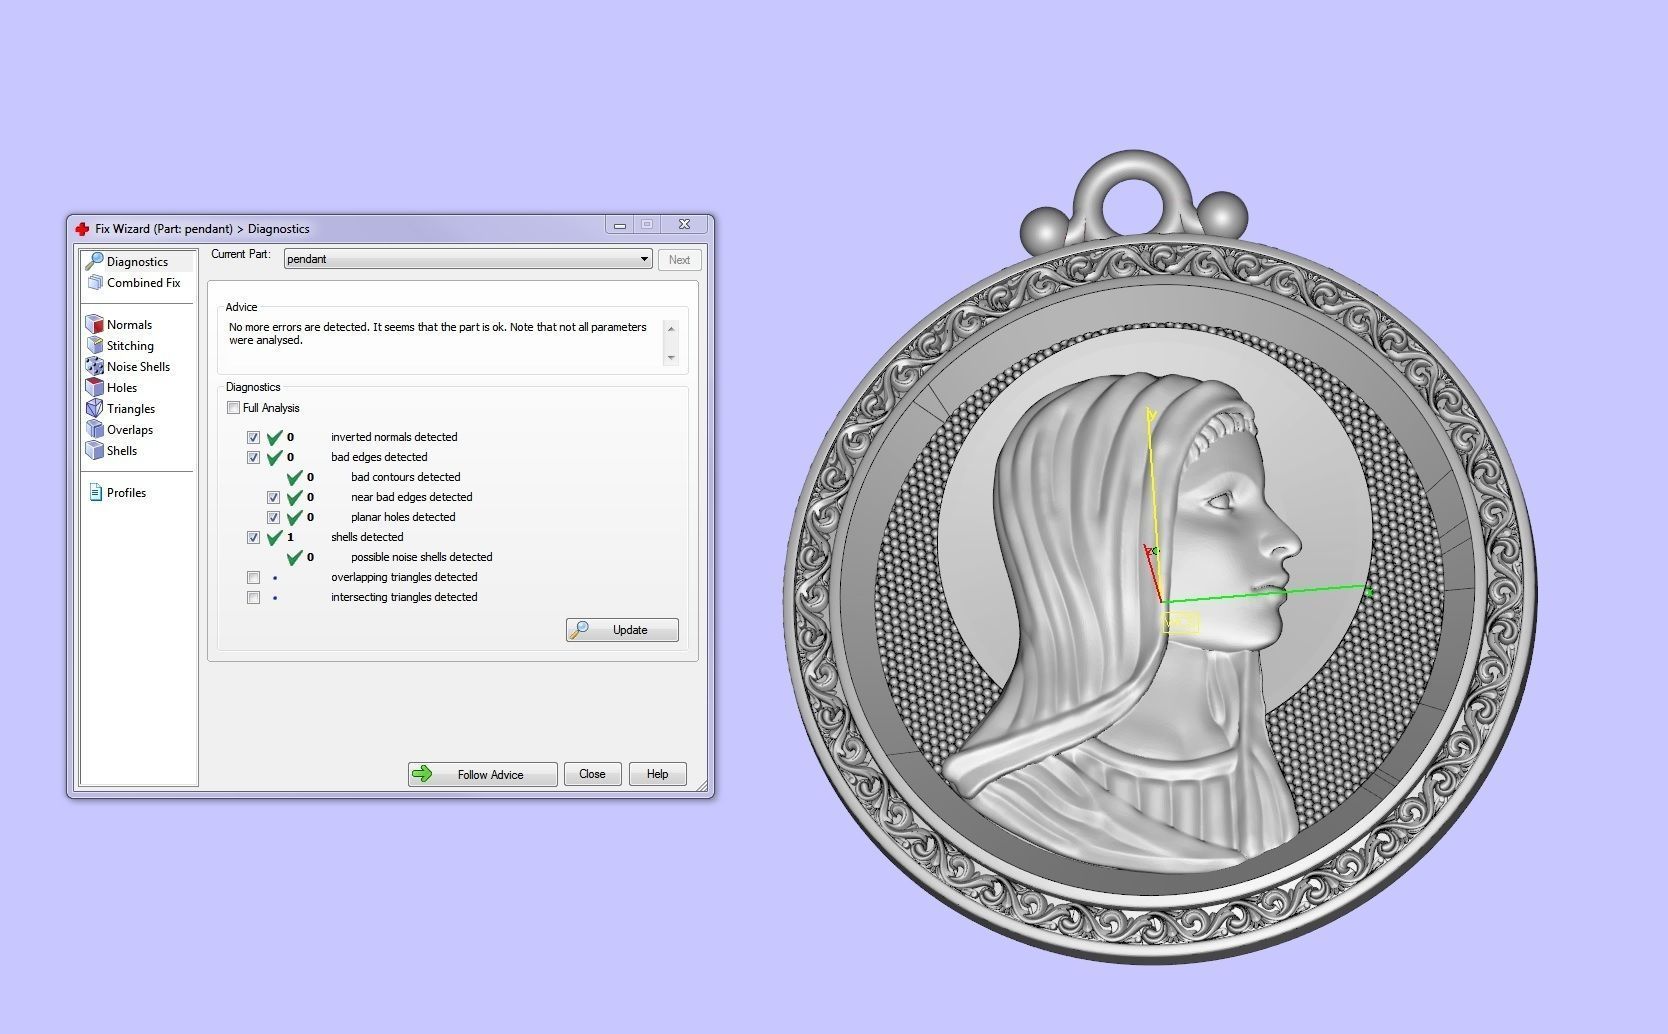
Task: Click the wizard resize grip corner
Action: 701,785
